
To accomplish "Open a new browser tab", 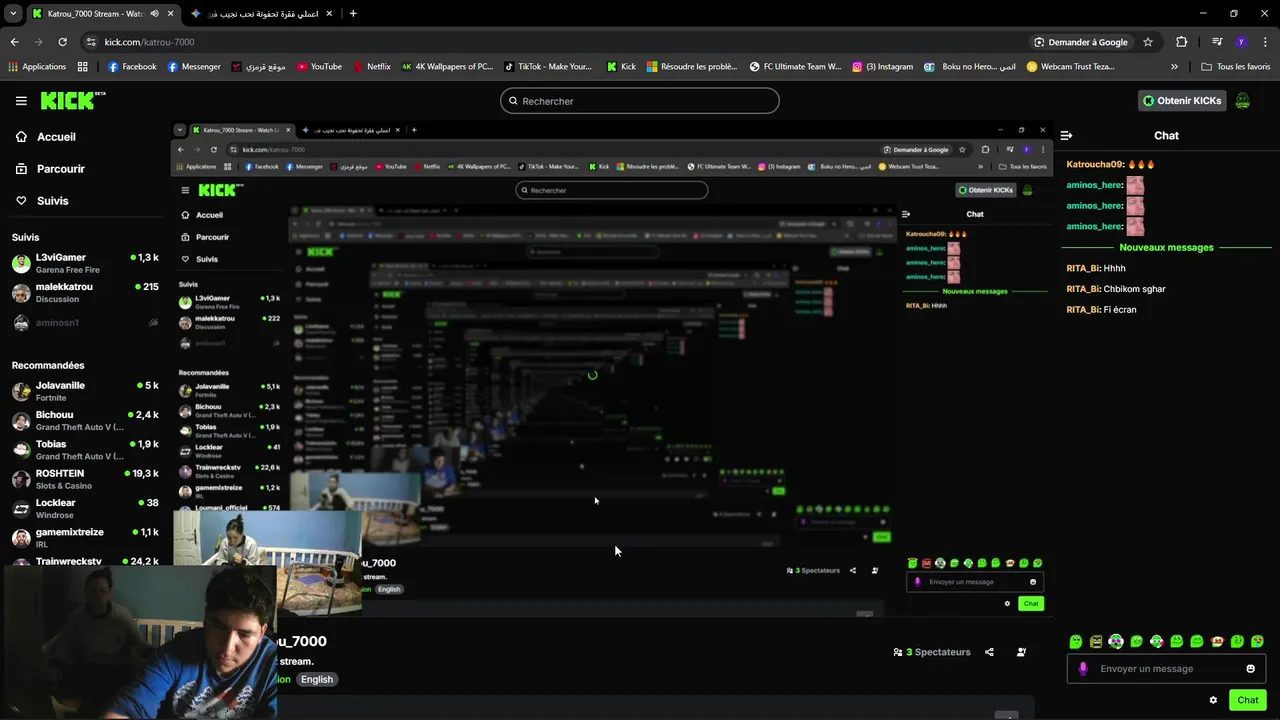I will (353, 13).
